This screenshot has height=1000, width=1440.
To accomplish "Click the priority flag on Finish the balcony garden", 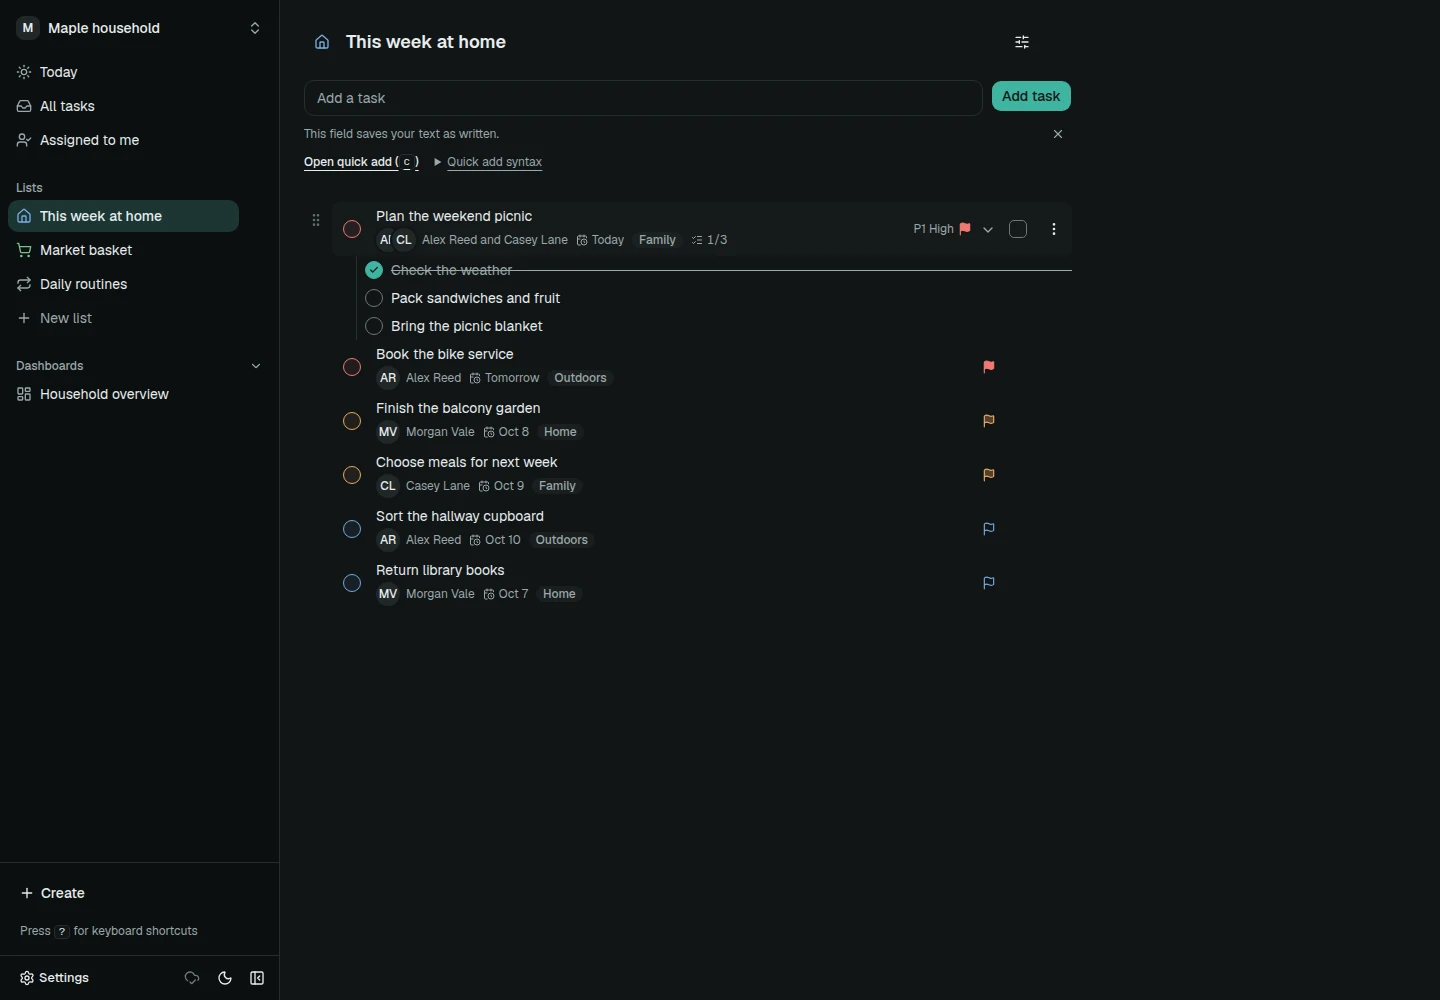I will pyautogui.click(x=990, y=421).
